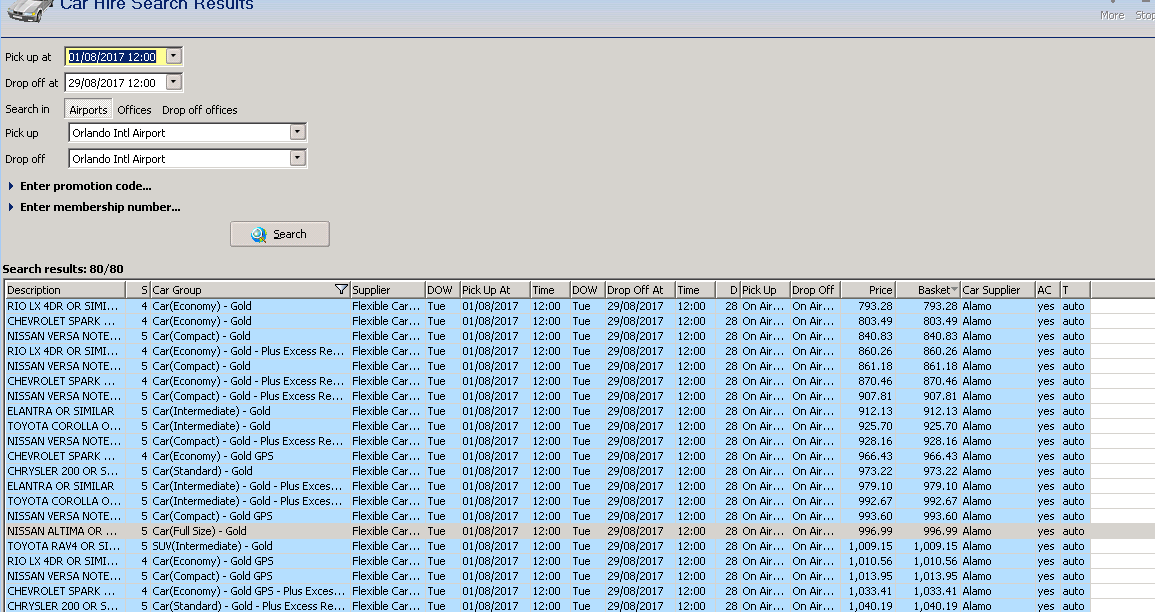This screenshot has height=612, width=1155.
Task: Sort by the Supplier column header
Action: click(387, 289)
